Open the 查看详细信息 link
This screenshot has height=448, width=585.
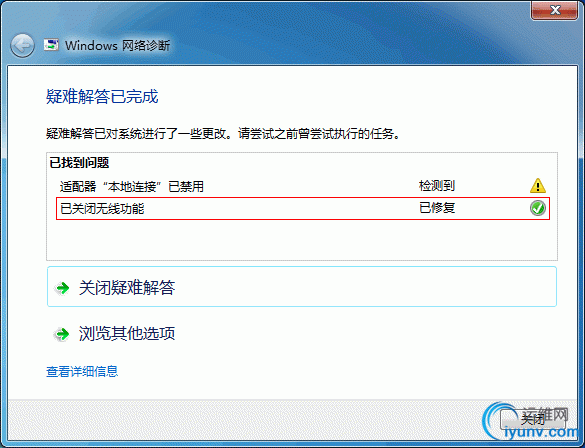(82, 371)
